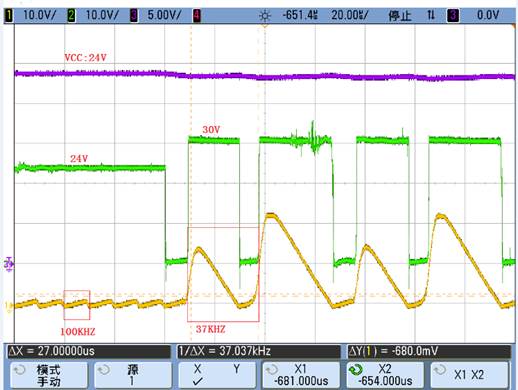This screenshot has height=390, width=518.
Task: Select the channel 1 yellow indicator
Action: click(9, 15)
